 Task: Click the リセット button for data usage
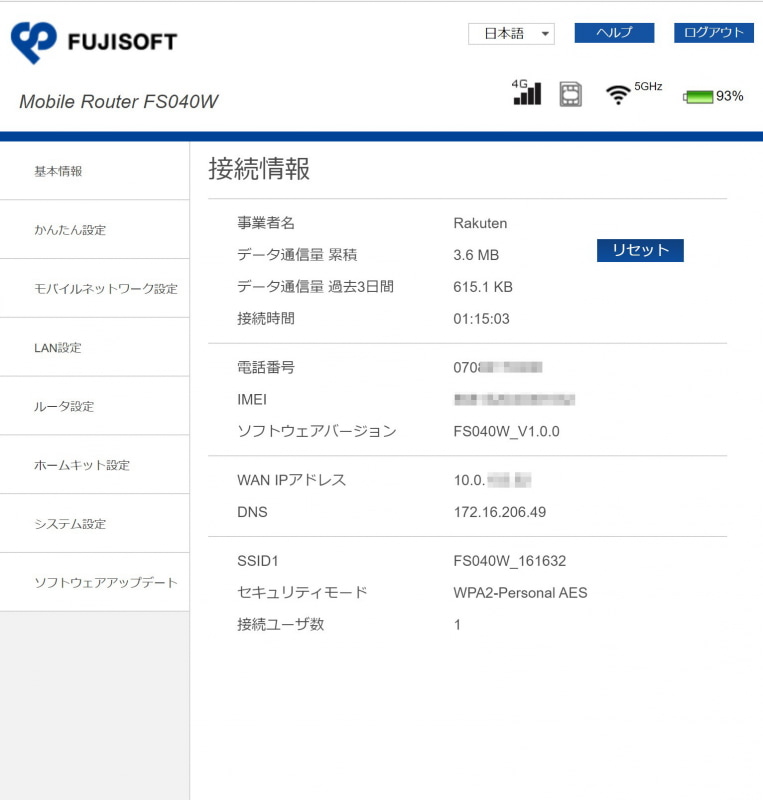pyautogui.click(x=640, y=250)
